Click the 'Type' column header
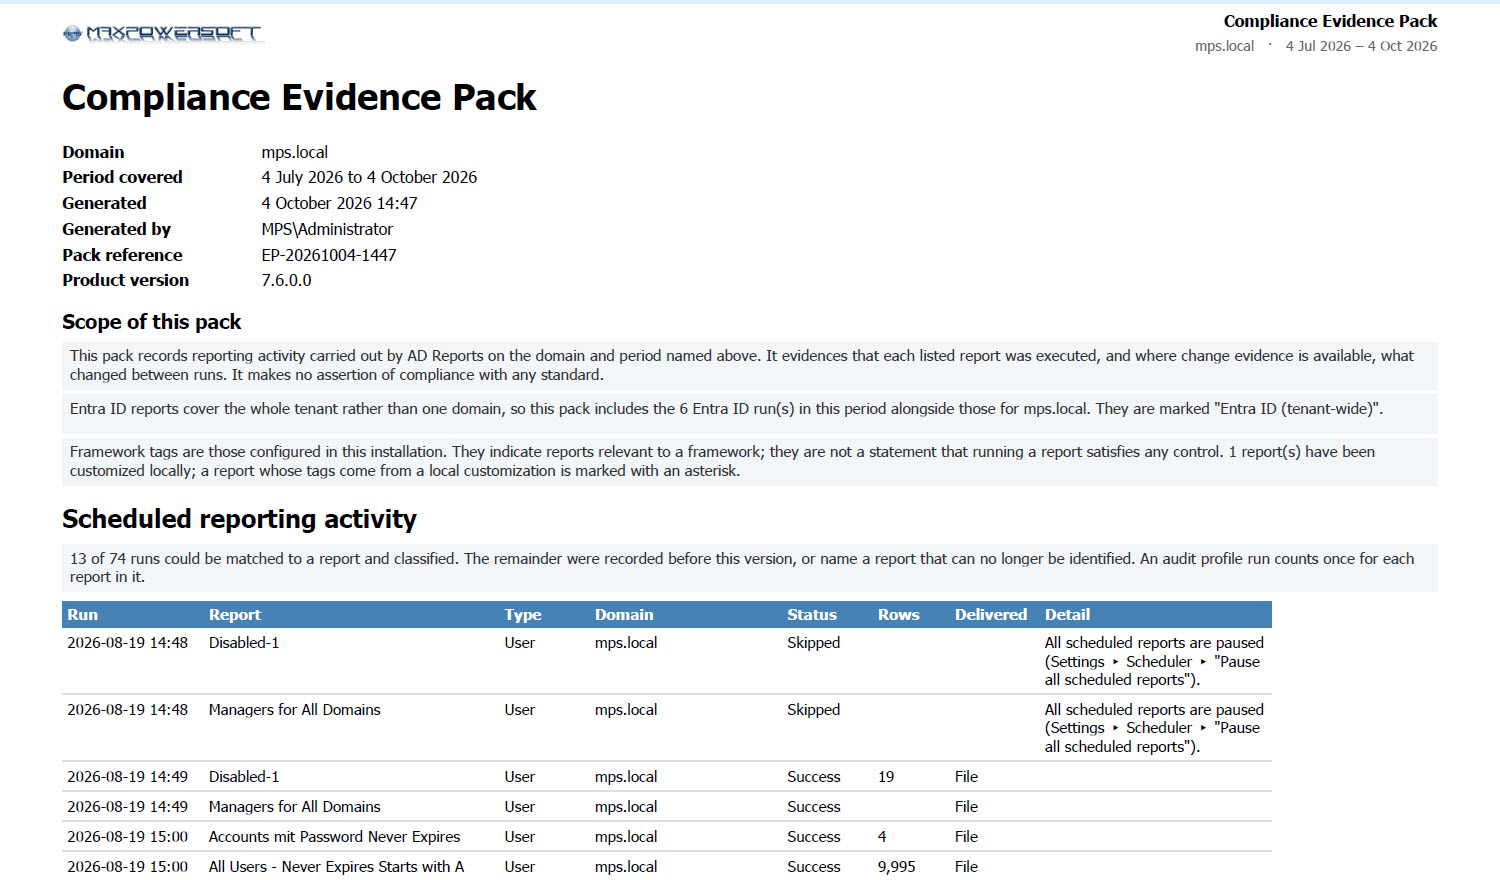1500x880 pixels. [x=523, y=615]
